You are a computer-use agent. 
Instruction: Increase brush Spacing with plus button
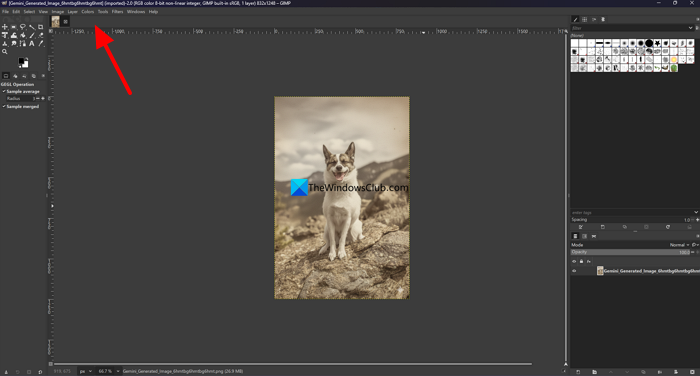pos(697,220)
